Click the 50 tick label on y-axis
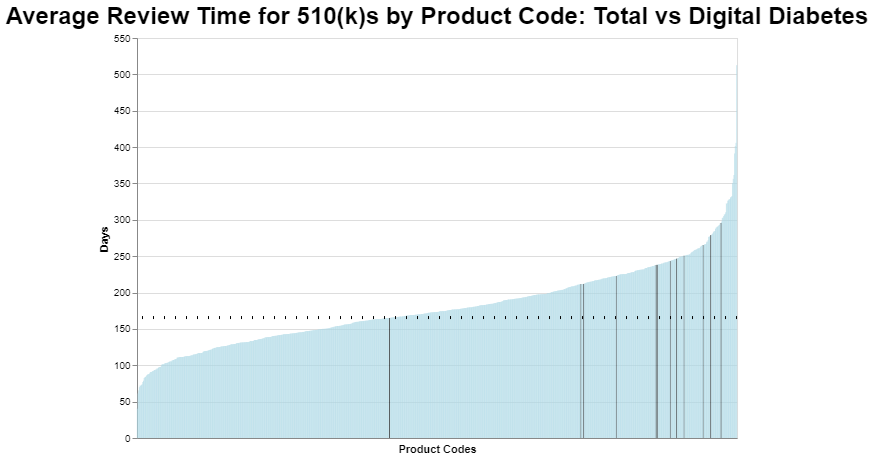874x459 pixels. pos(124,402)
